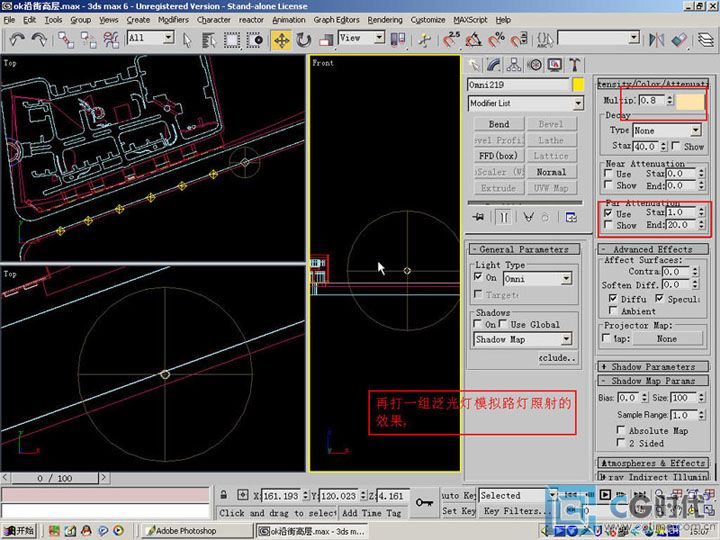Select the Select and Link tool

[x=65, y=39]
